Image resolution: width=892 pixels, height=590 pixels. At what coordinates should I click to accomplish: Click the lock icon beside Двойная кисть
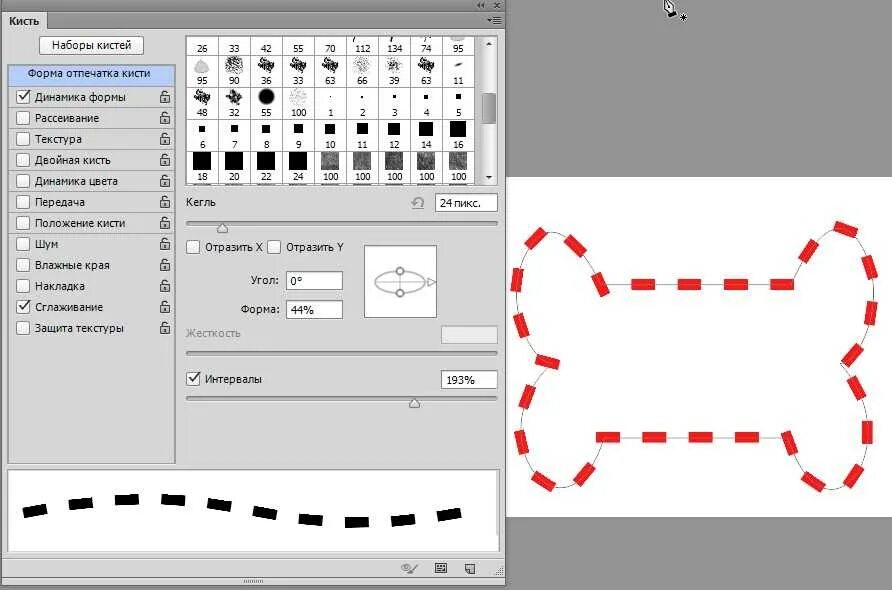[165, 160]
